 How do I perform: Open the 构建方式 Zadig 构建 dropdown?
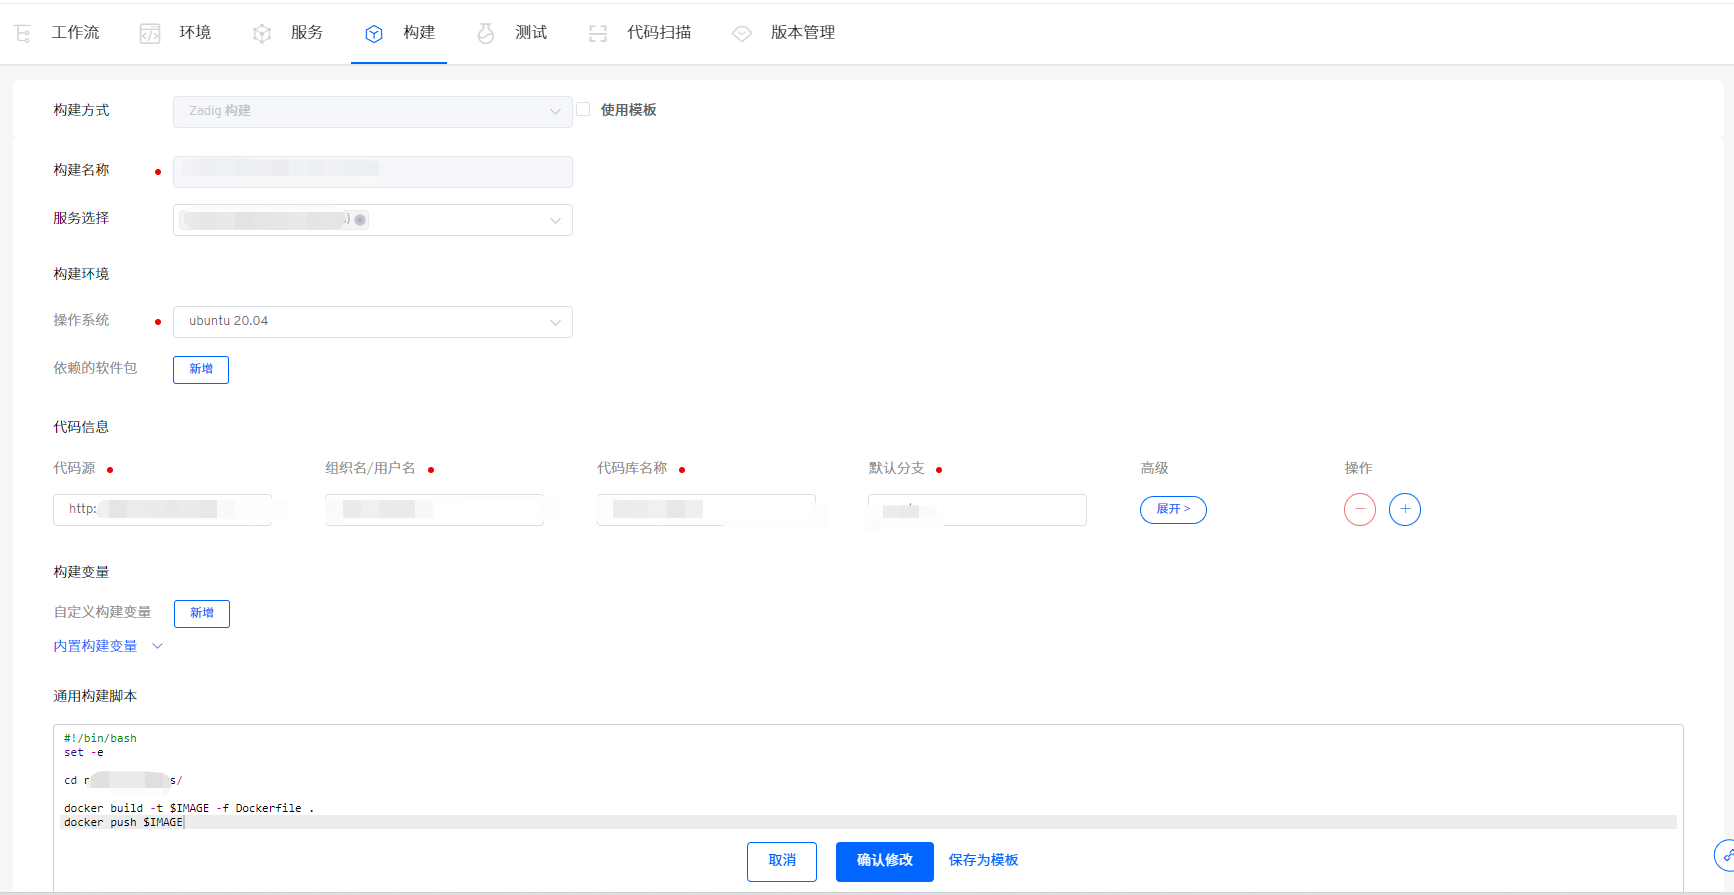click(373, 111)
